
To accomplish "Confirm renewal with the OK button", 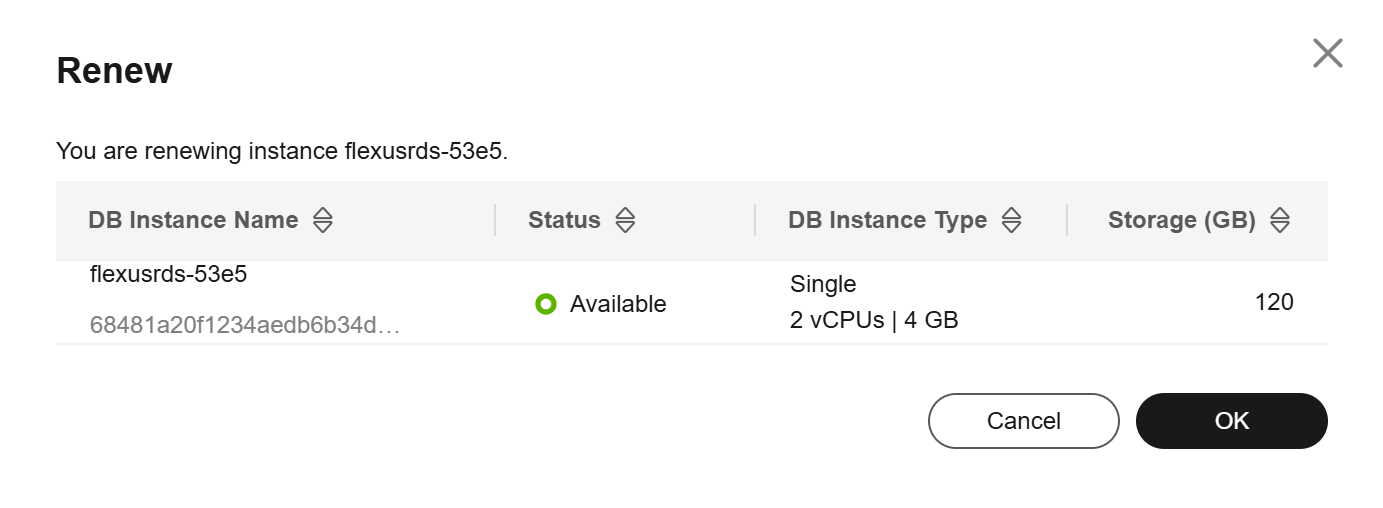I will click(x=1231, y=421).
